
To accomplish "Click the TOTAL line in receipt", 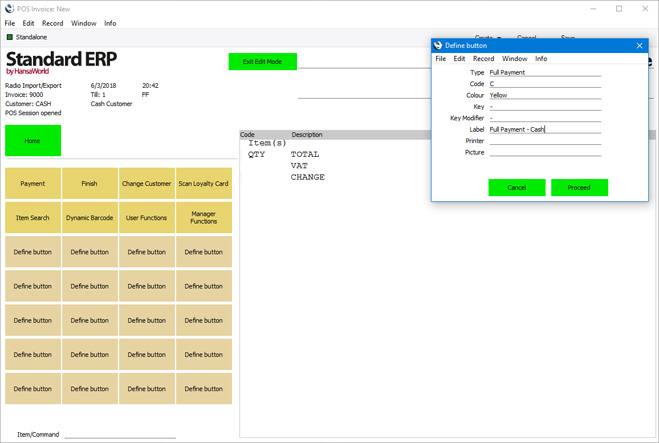I will pos(305,154).
